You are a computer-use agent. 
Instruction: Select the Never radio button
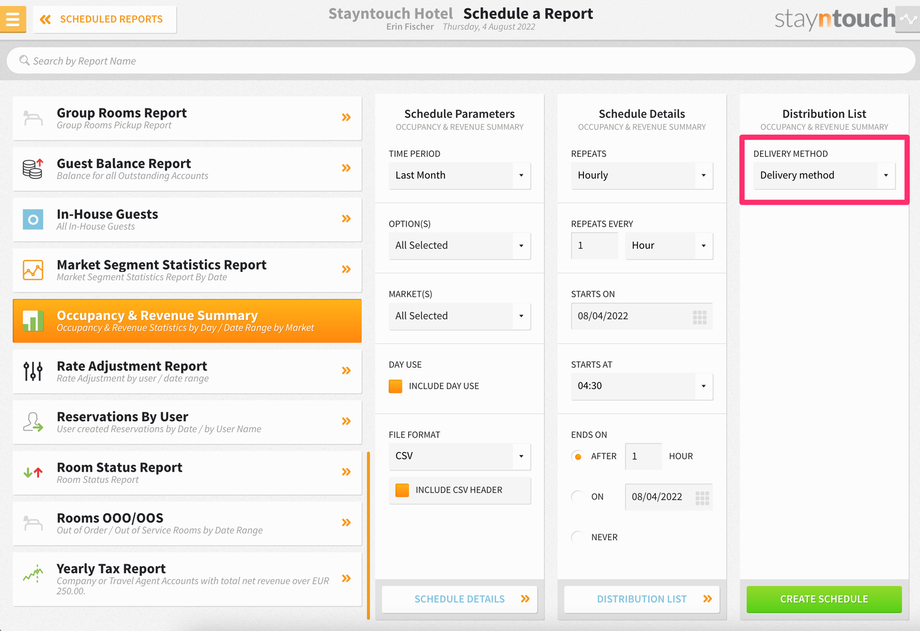pyautogui.click(x=577, y=537)
